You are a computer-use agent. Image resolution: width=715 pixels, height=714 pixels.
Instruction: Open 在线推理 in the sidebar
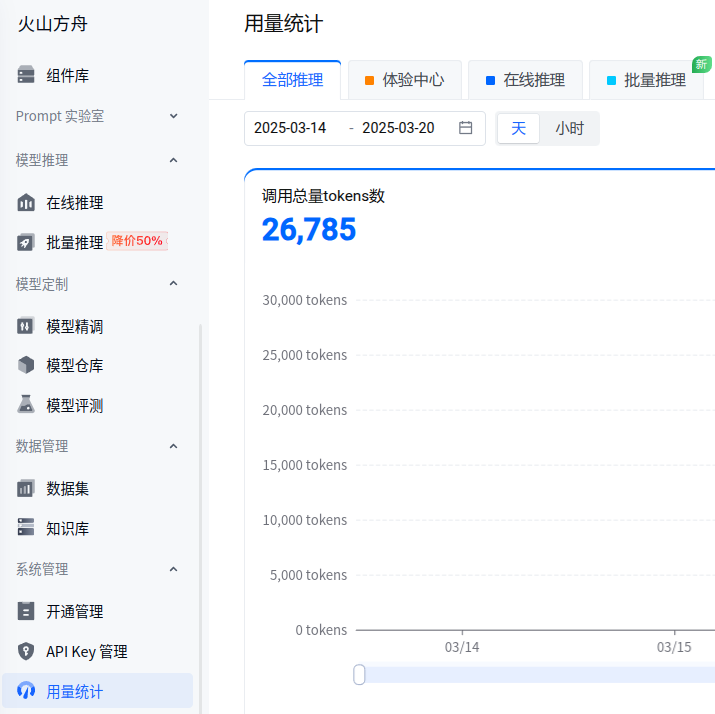[75, 203]
